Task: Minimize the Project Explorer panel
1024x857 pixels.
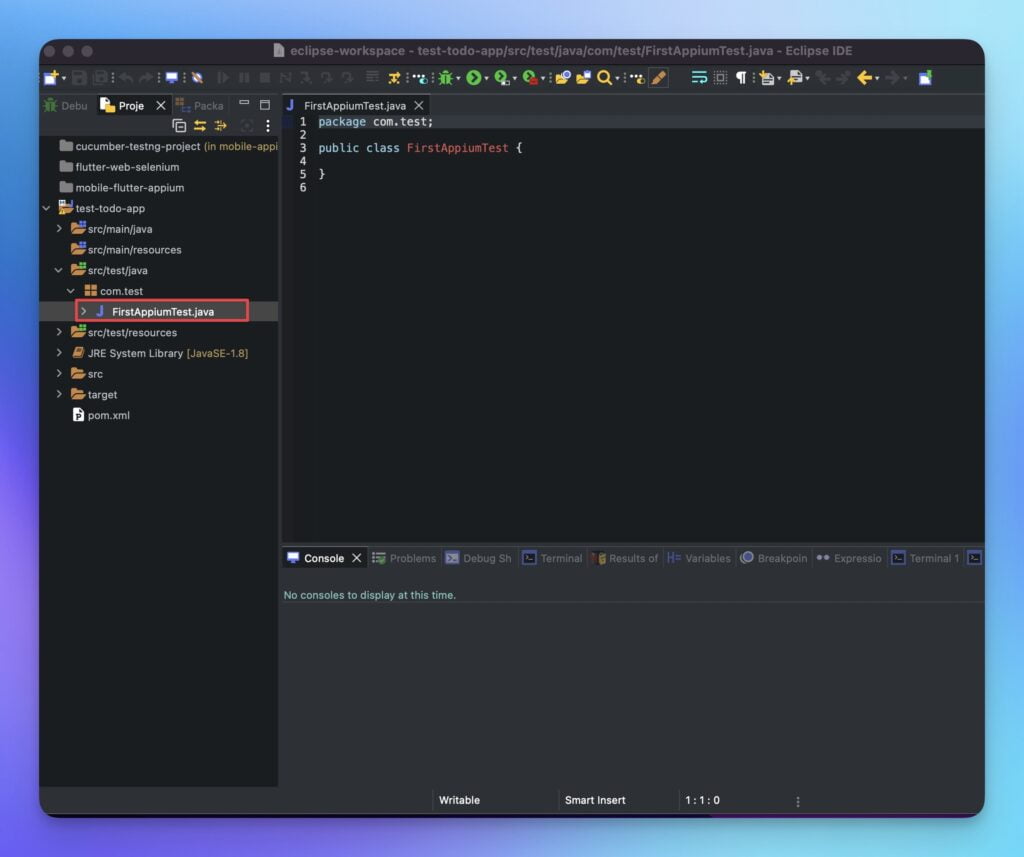Action: point(244,103)
